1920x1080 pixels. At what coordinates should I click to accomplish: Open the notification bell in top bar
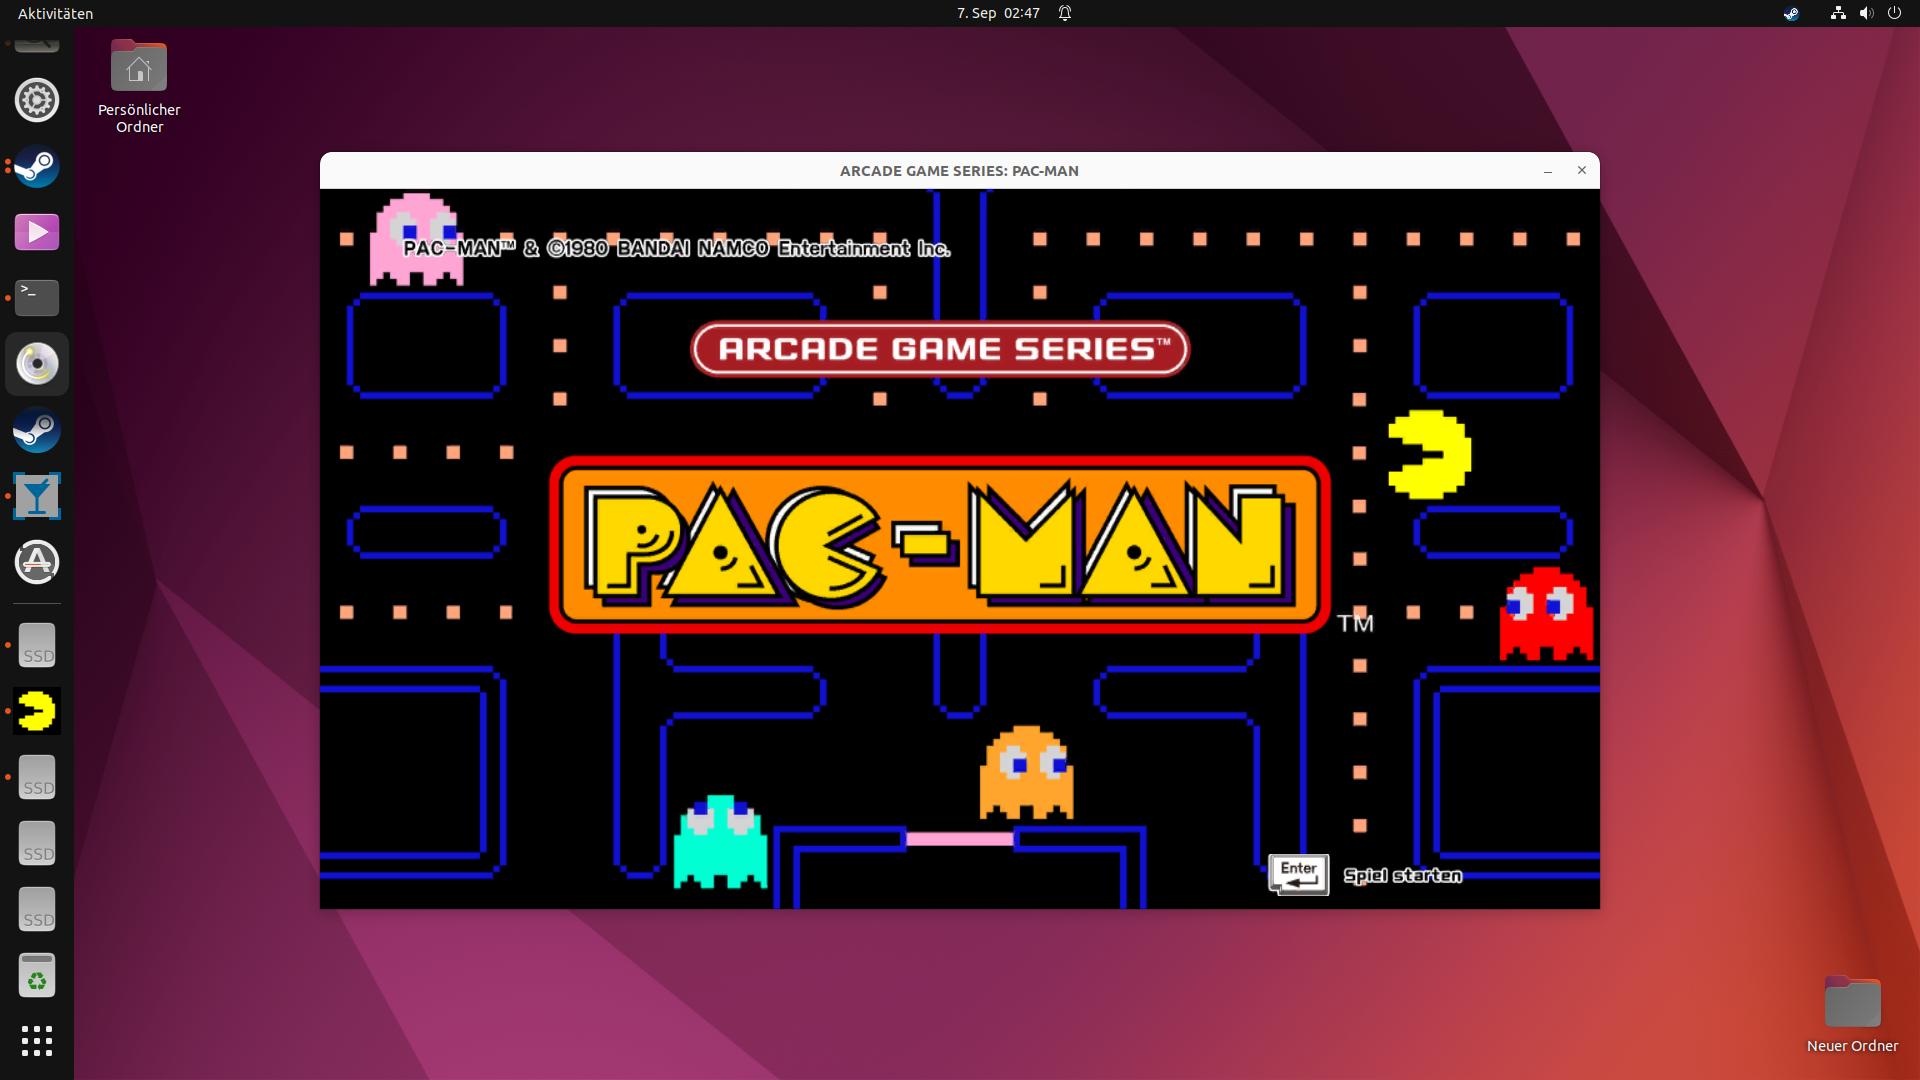(x=1065, y=13)
